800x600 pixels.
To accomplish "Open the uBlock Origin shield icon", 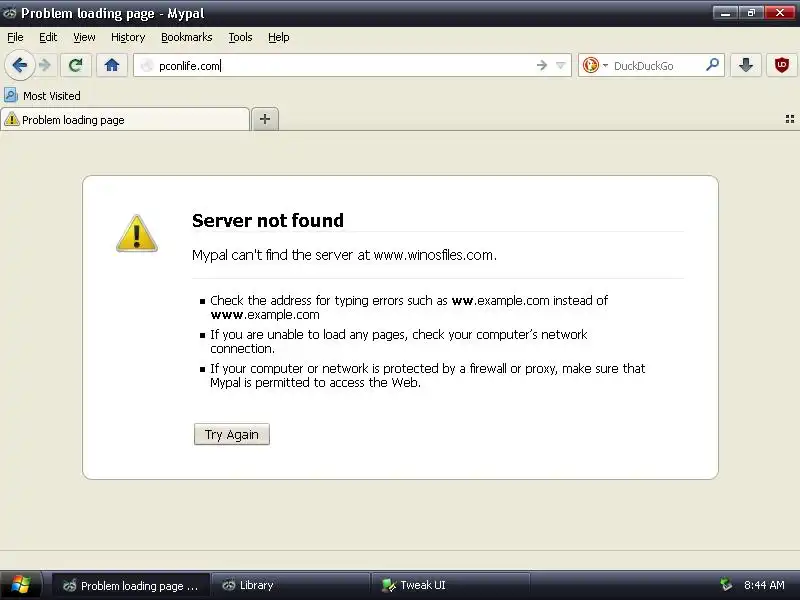I will 782,65.
